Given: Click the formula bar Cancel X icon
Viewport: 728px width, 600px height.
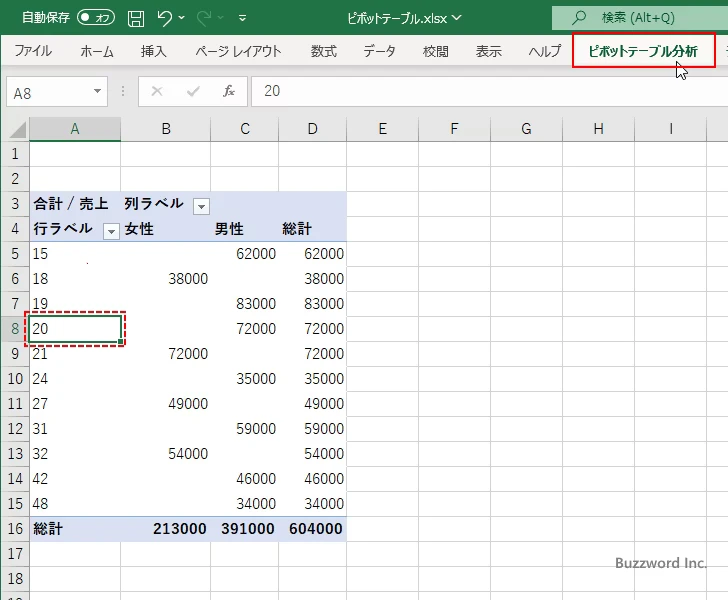Looking at the screenshot, I should click(157, 91).
